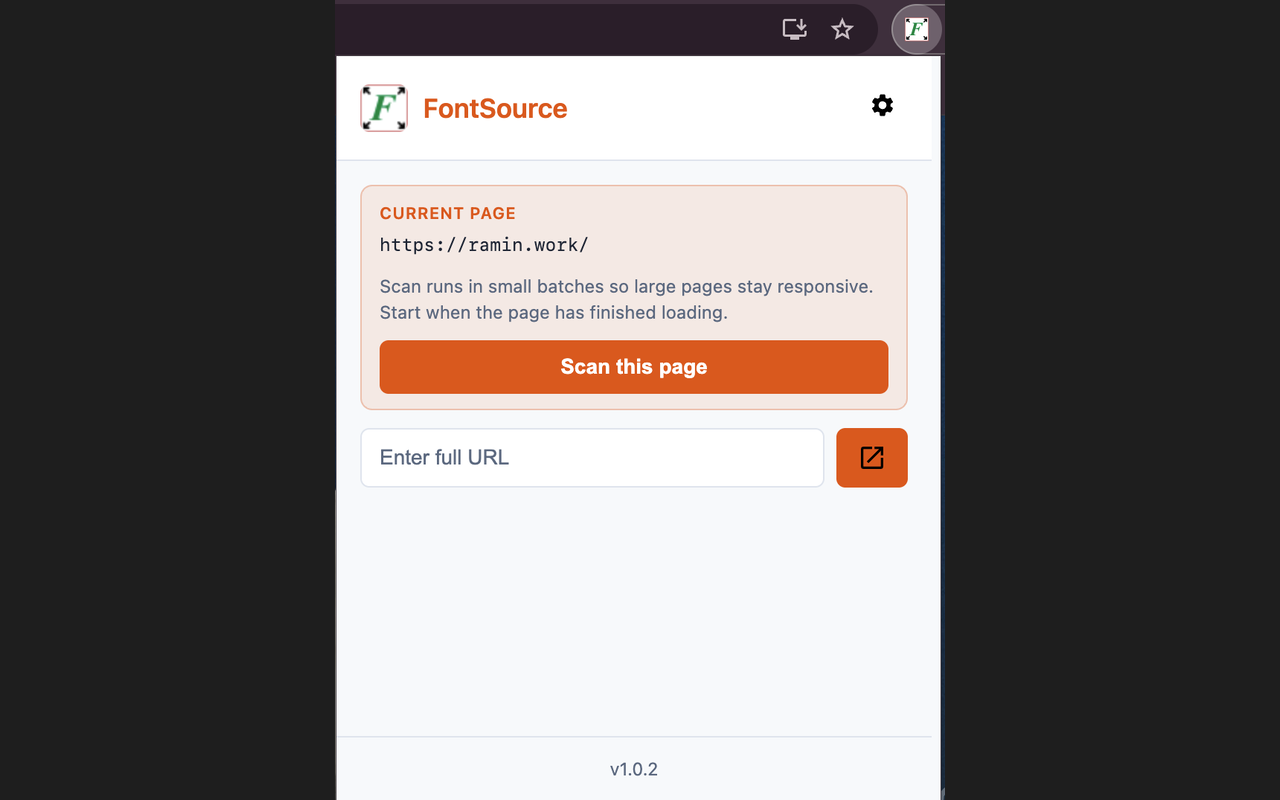Bookmark this tab with the star icon
Screen dimensions: 1280x800
[x=842, y=29]
